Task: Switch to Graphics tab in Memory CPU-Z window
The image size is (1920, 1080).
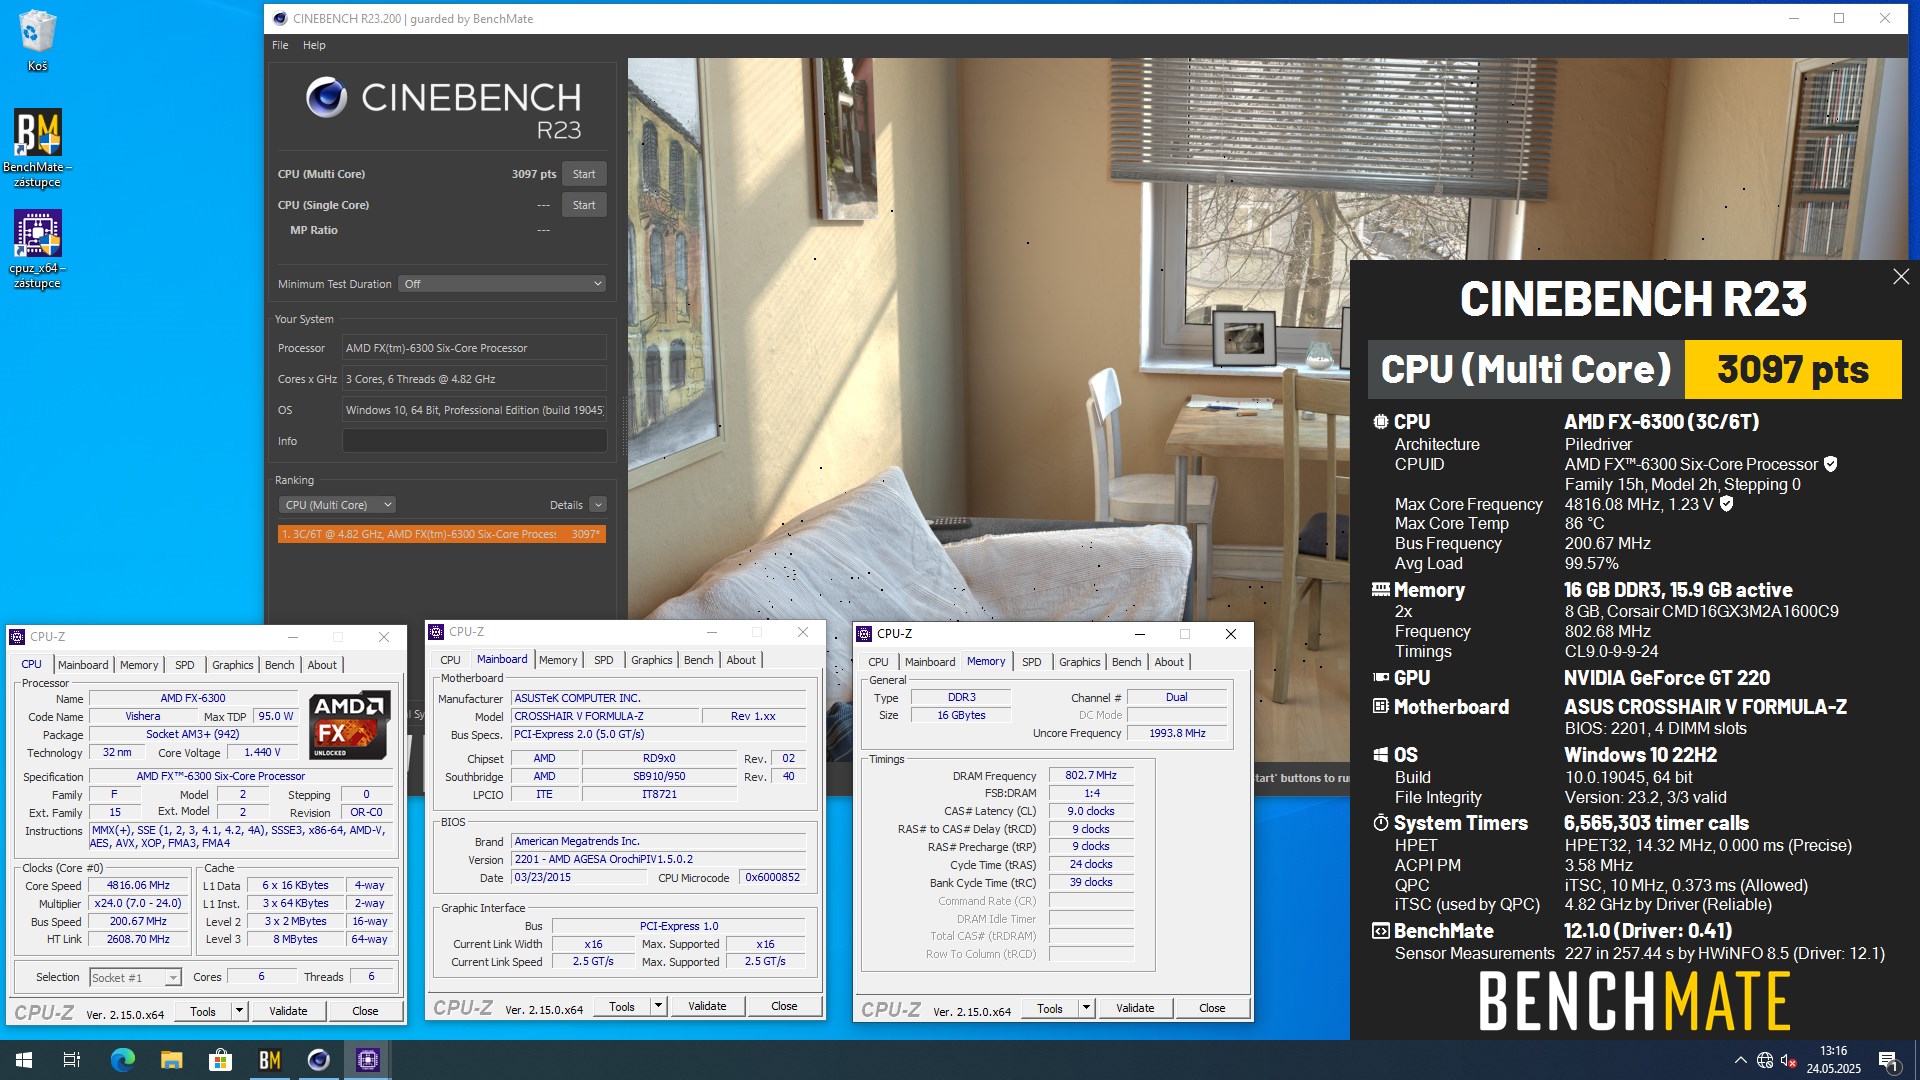Action: click(x=1080, y=662)
